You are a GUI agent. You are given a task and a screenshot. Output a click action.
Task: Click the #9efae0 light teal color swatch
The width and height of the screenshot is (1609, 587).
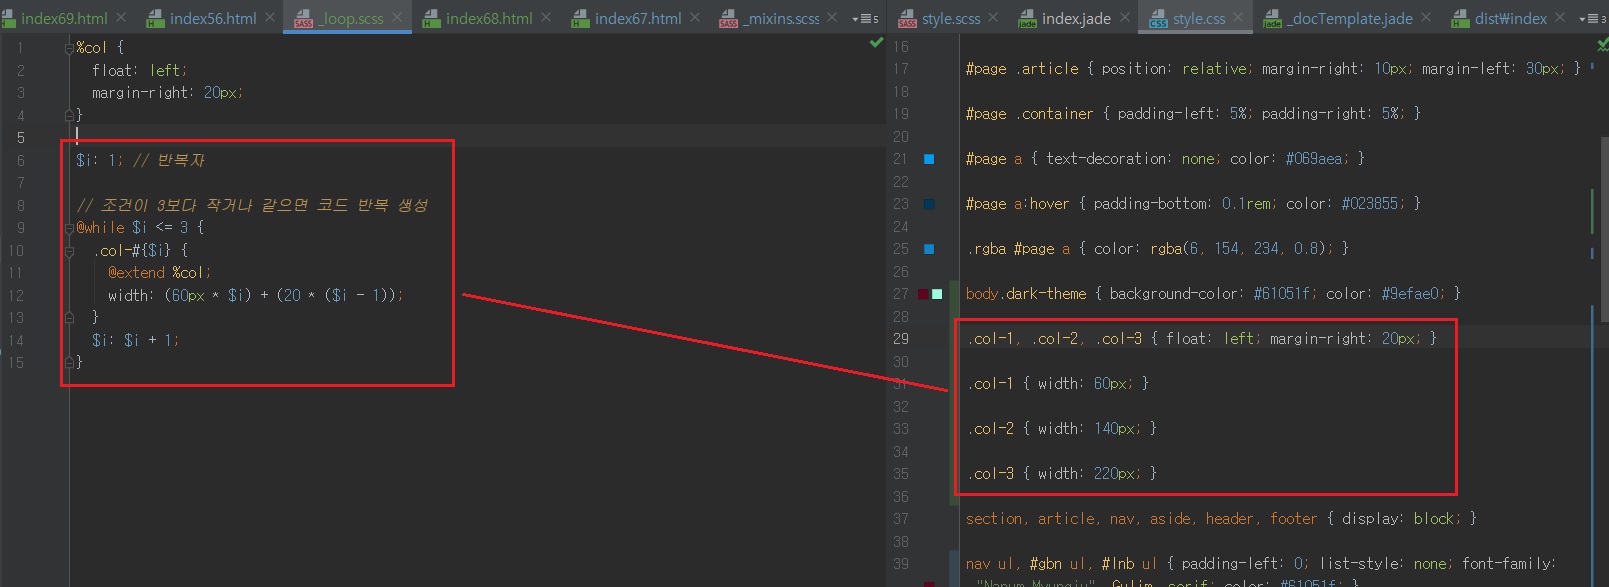tap(937, 294)
